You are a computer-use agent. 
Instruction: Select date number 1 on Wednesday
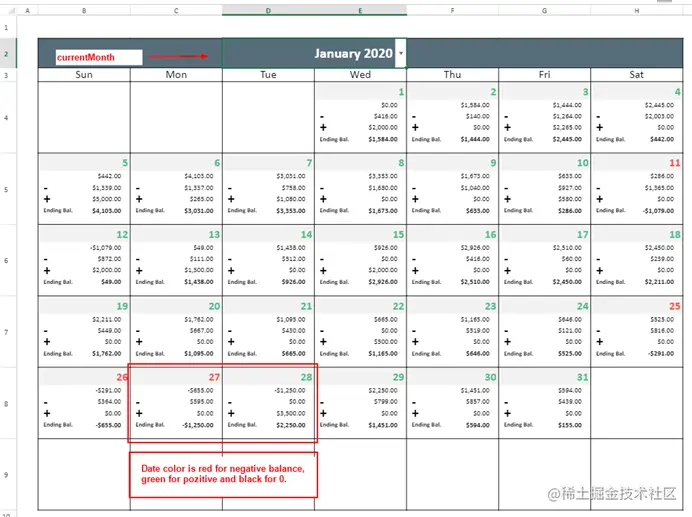[401, 92]
